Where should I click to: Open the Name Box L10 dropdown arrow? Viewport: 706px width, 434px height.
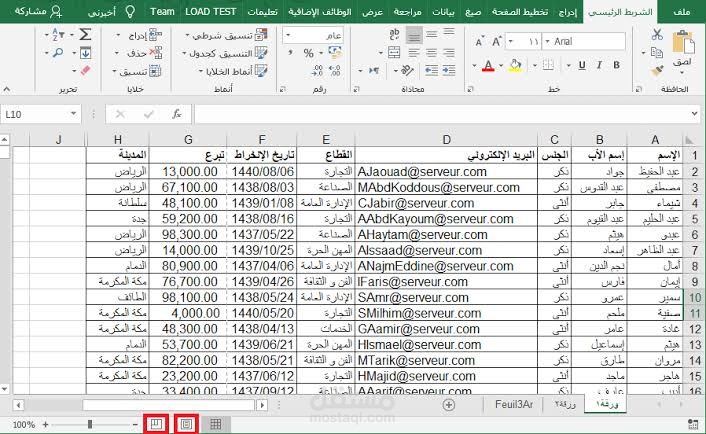[73, 114]
